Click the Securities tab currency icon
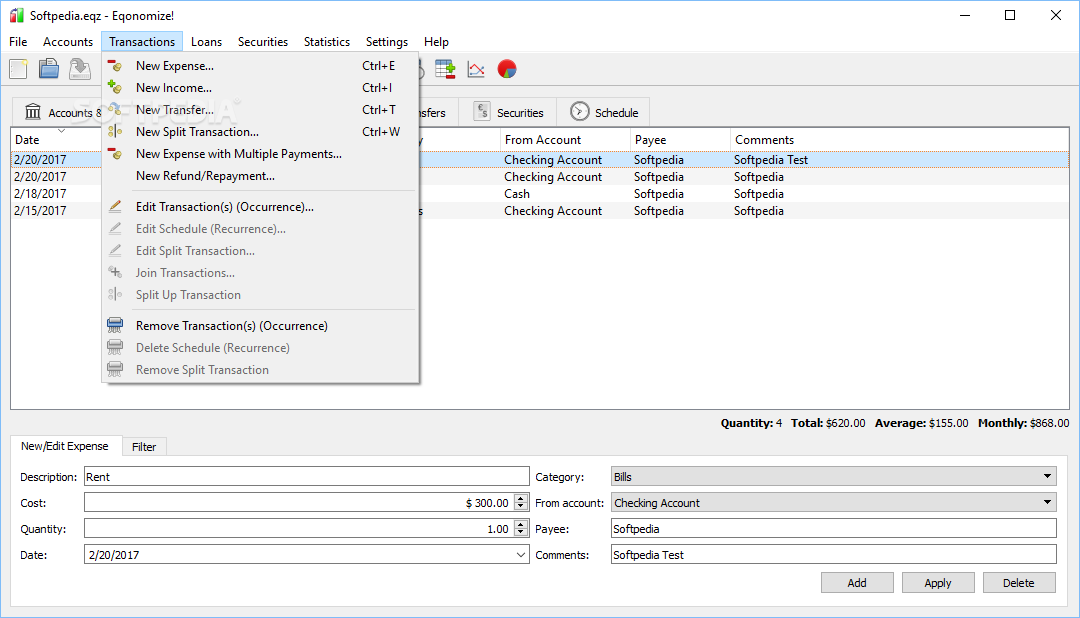The height and width of the screenshot is (618, 1080). (482, 112)
